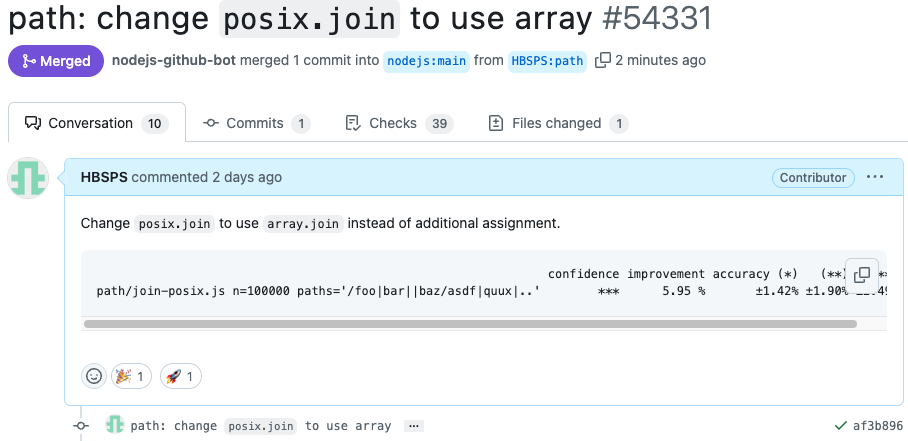The height and width of the screenshot is (441, 908).
Task: Click the benchmark line 'path/join-posix.js'
Action: [x=318, y=291]
